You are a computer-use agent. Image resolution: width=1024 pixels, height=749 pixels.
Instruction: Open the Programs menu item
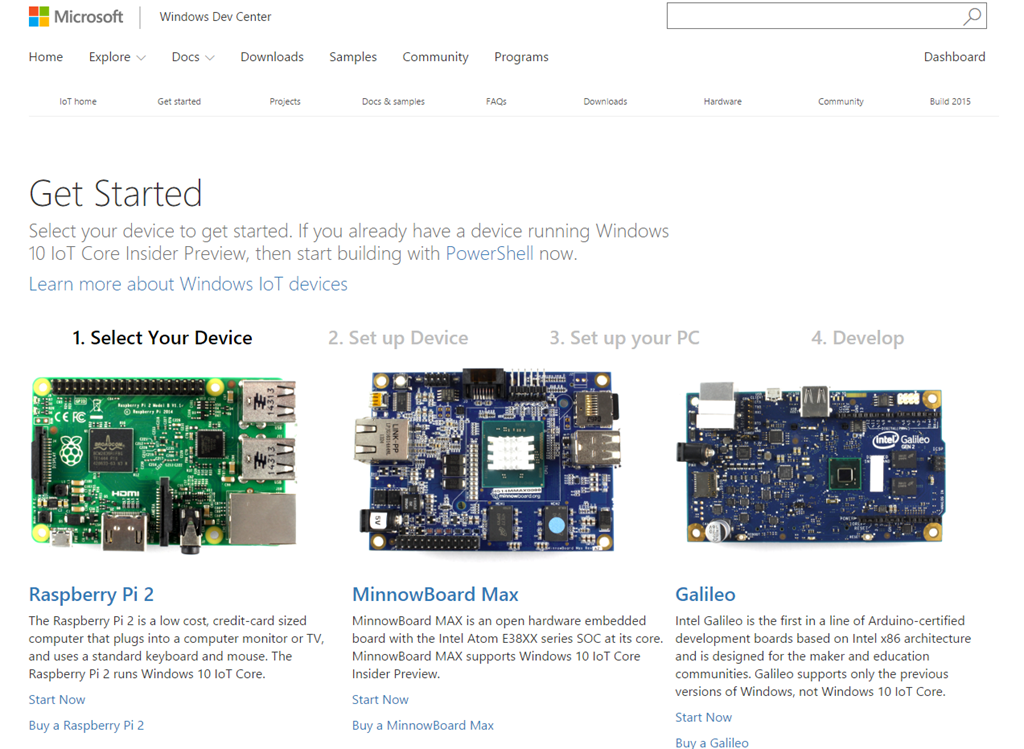click(x=521, y=57)
